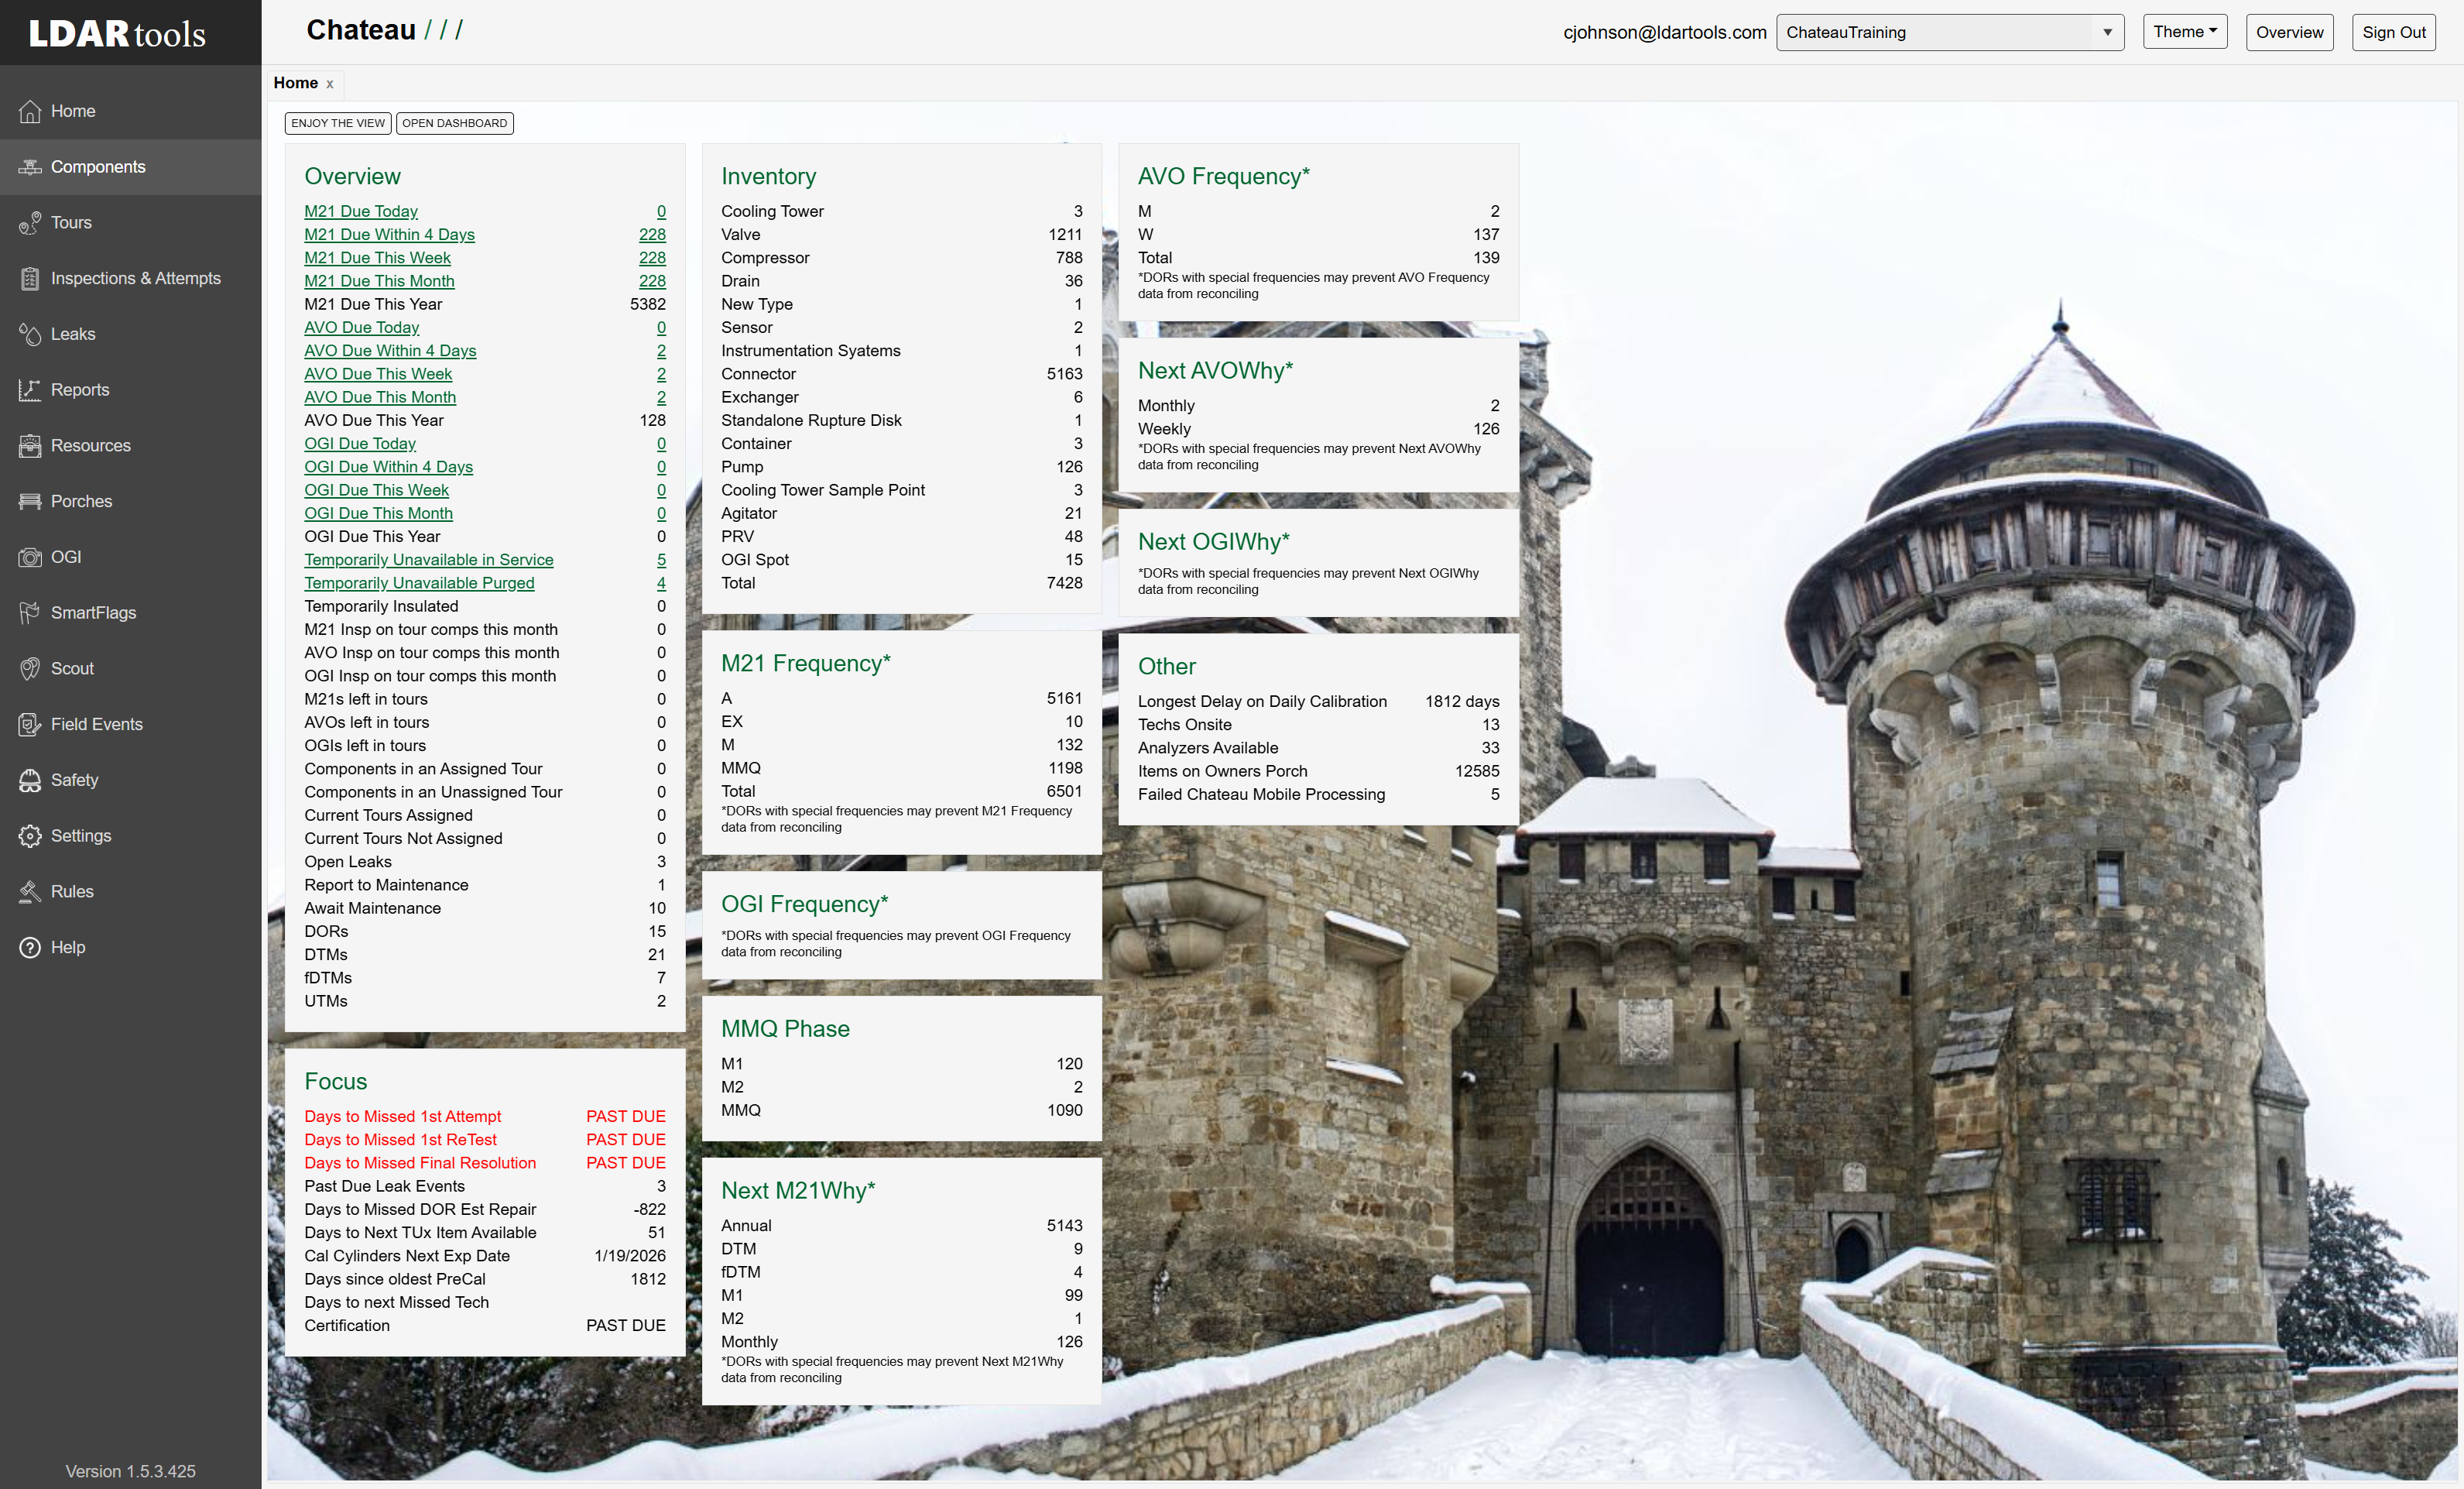Click the Home house icon in sidebar
The width and height of the screenshot is (2464, 1489).
(30, 111)
